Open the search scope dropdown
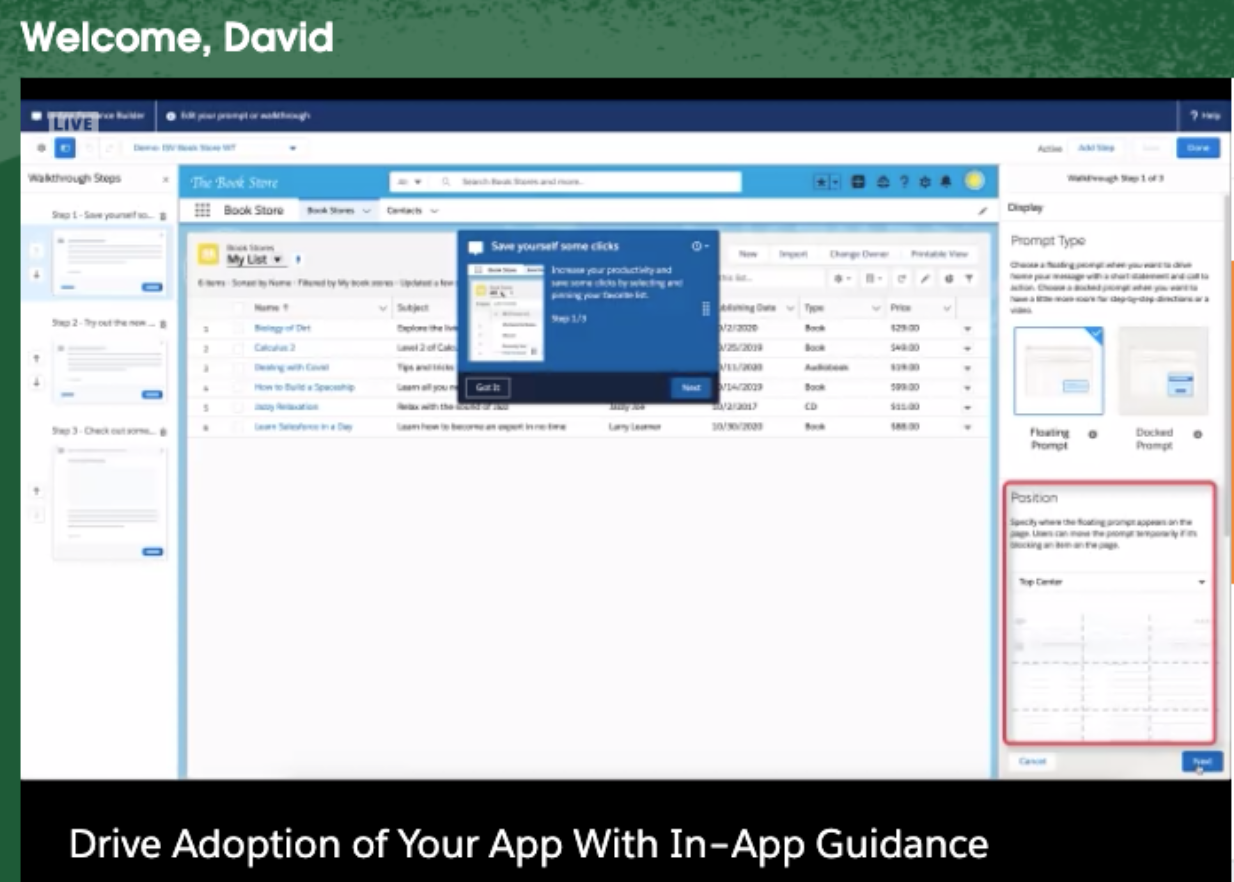Screen dimensions: 1234x882 tap(409, 182)
